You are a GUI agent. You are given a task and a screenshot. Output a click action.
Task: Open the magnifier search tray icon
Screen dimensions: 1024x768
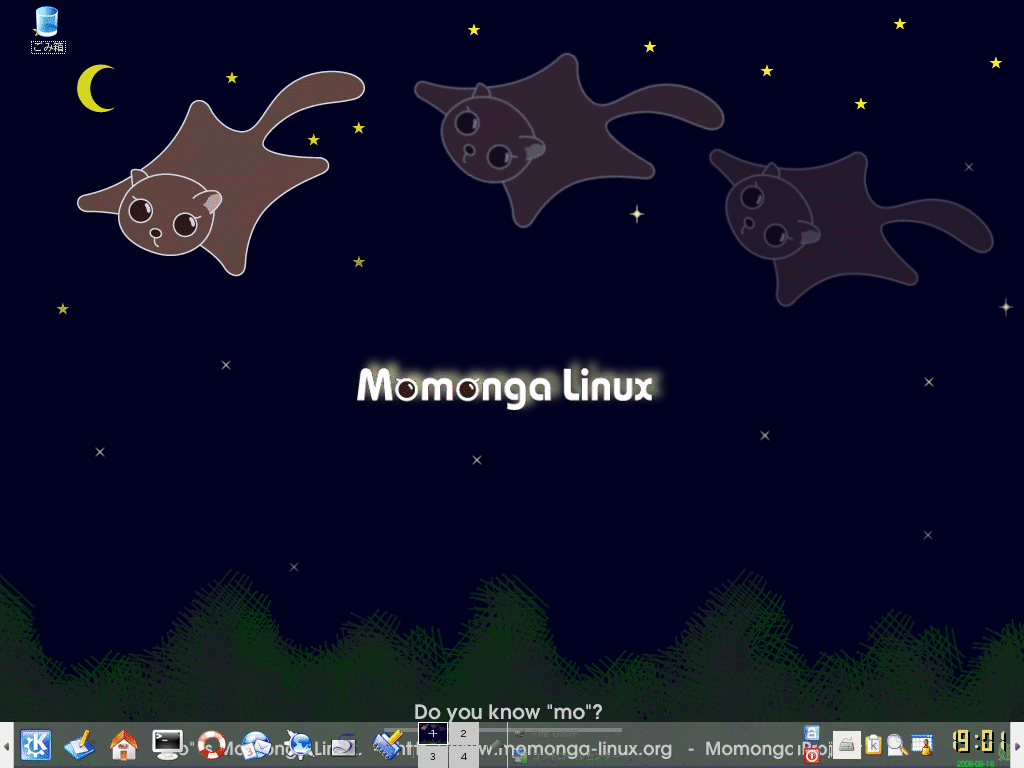click(897, 744)
